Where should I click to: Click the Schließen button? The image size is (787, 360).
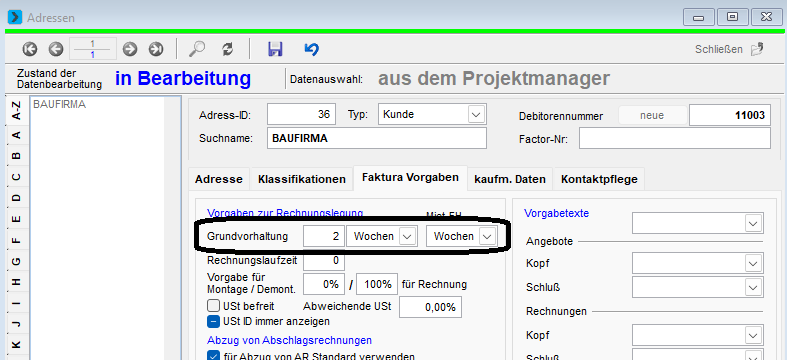coord(729,49)
